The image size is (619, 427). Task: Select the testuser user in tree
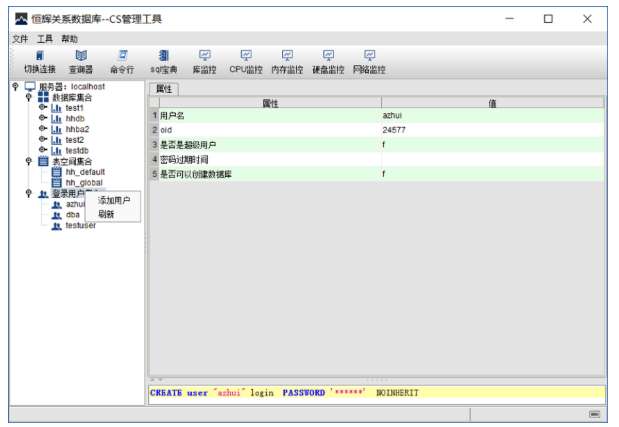click(80, 226)
